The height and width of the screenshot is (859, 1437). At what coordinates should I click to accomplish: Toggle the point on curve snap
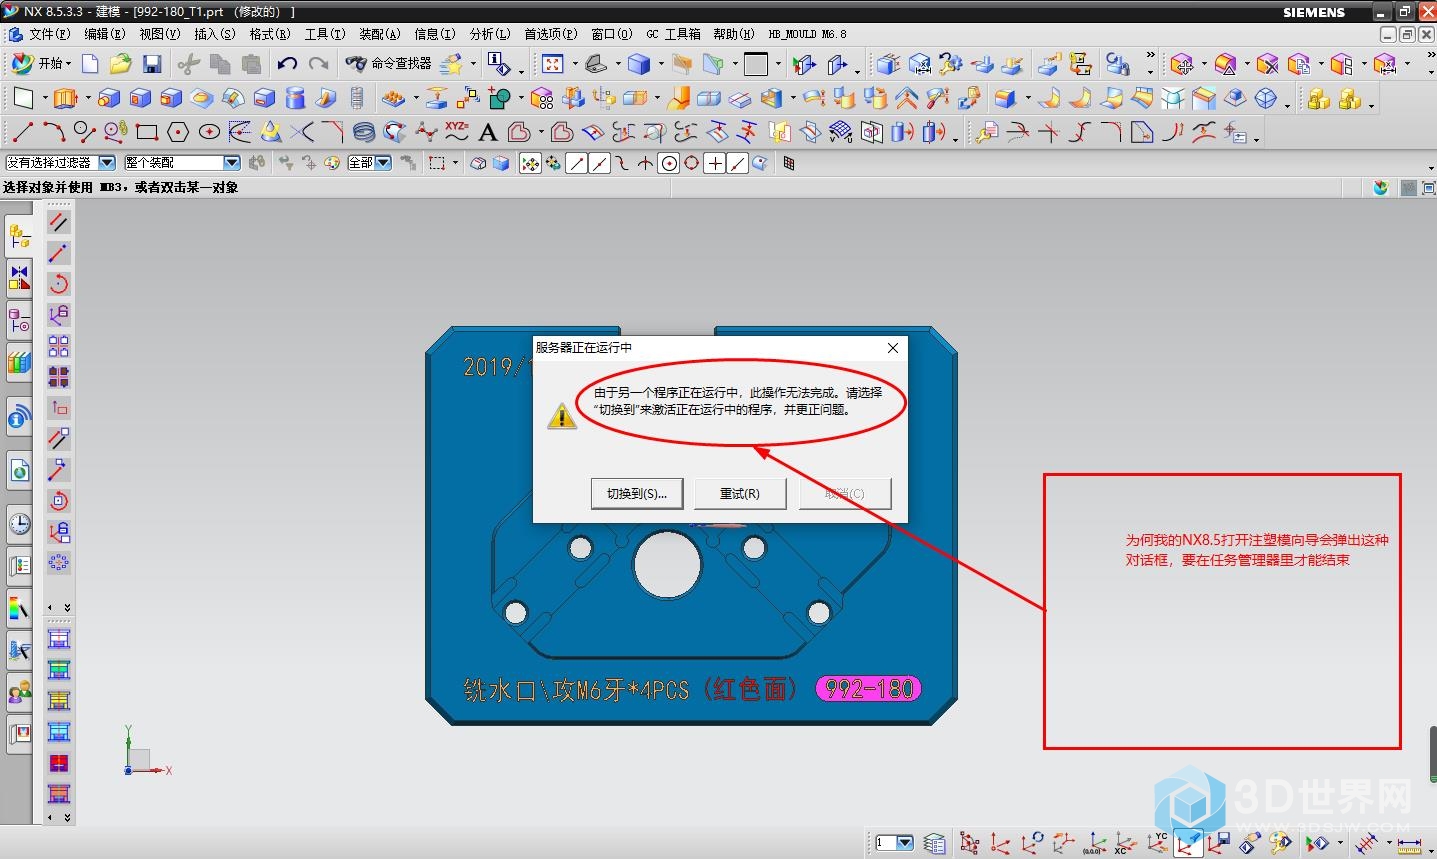[x=738, y=163]
